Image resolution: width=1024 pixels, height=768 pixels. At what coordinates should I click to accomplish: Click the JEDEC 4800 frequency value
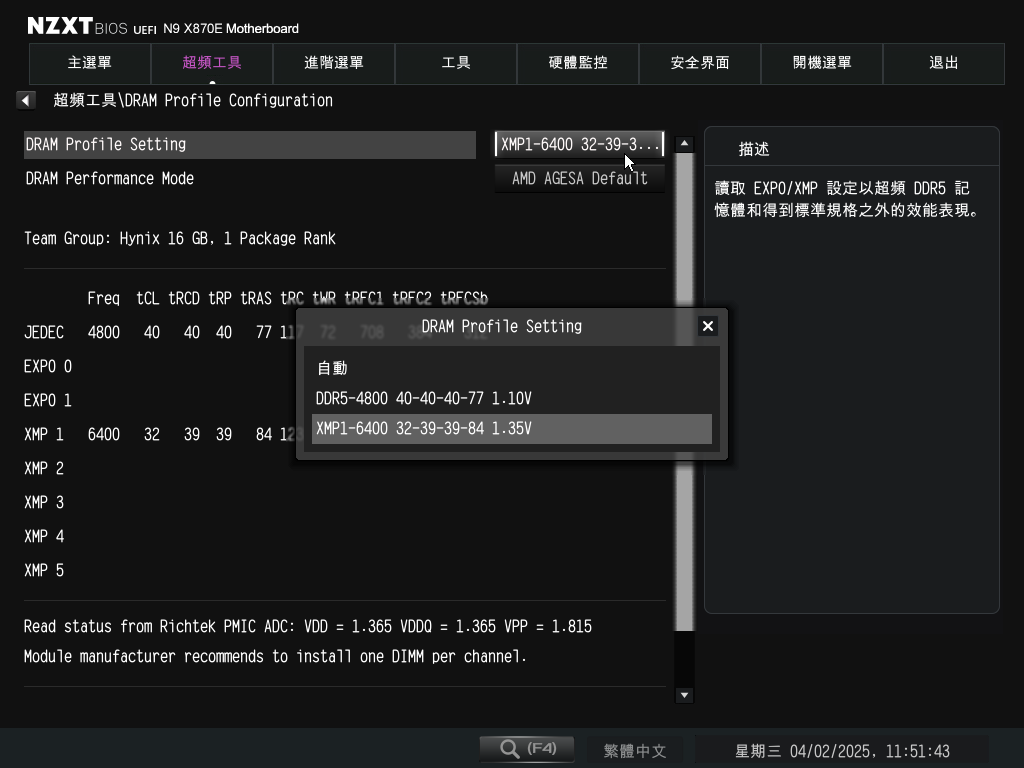point(104,332)
